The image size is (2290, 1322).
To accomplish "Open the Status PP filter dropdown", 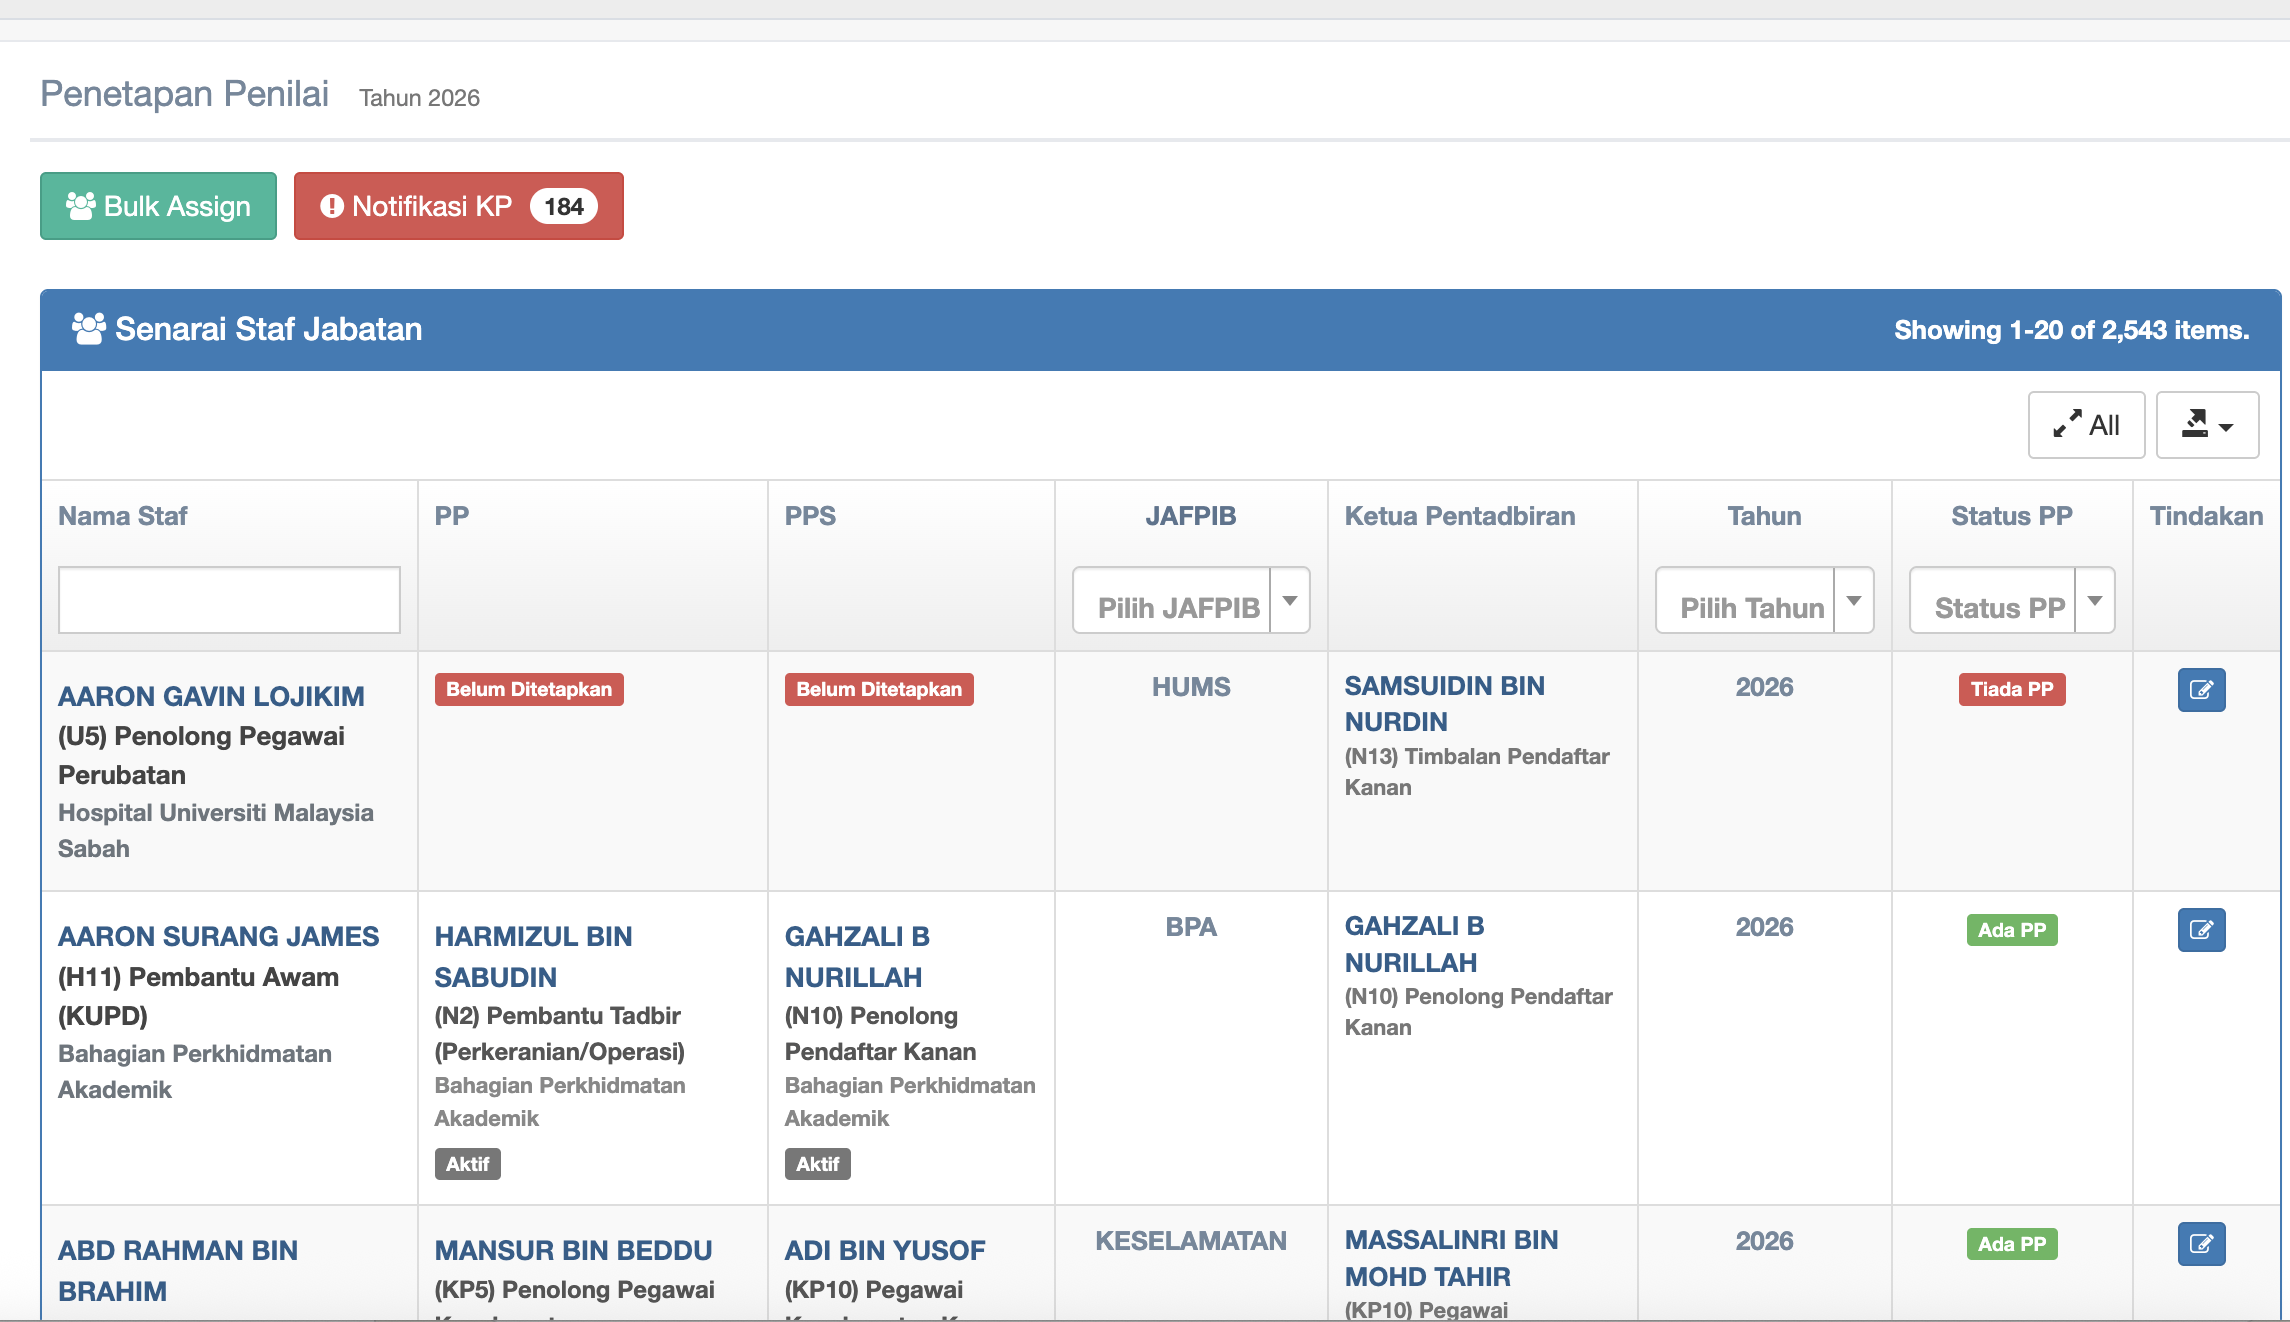I will pos(2011,601).
